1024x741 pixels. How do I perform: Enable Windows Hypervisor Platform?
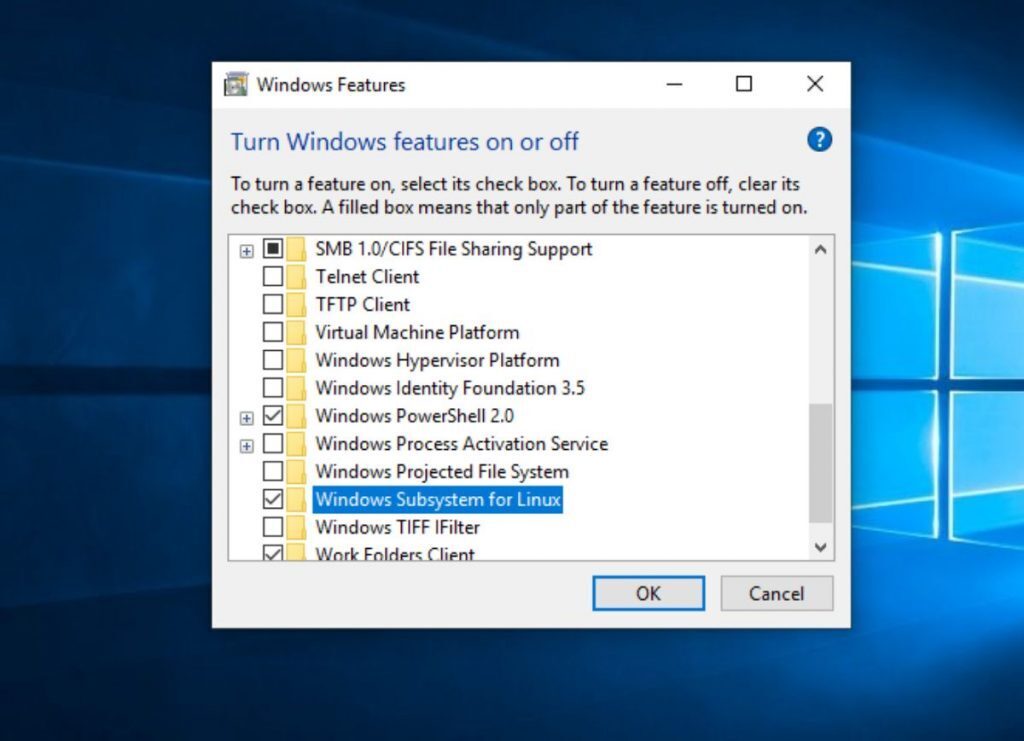click(271, 360)
